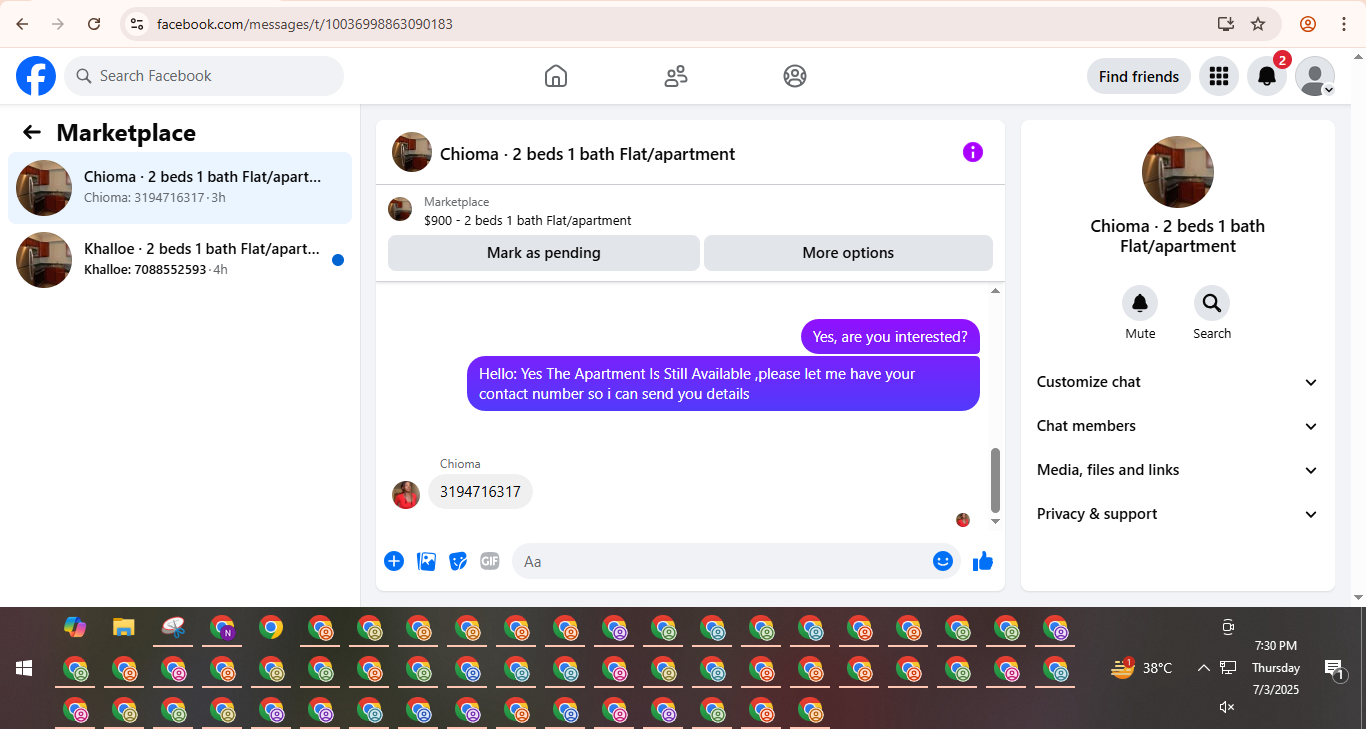This screenshot has width=1366, height=729.
Task: Open the Windows Start button
Action: [24, 668]
